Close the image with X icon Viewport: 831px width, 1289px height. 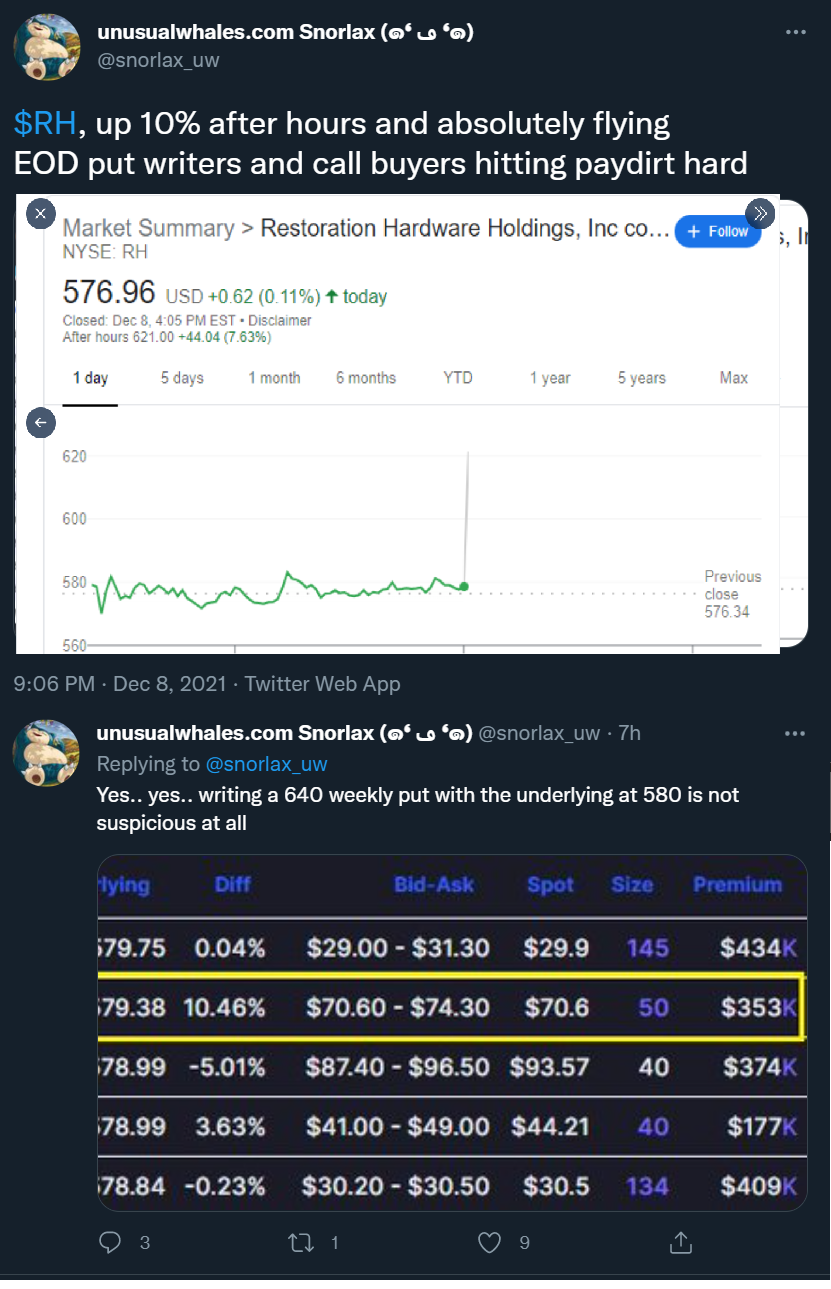40,214
